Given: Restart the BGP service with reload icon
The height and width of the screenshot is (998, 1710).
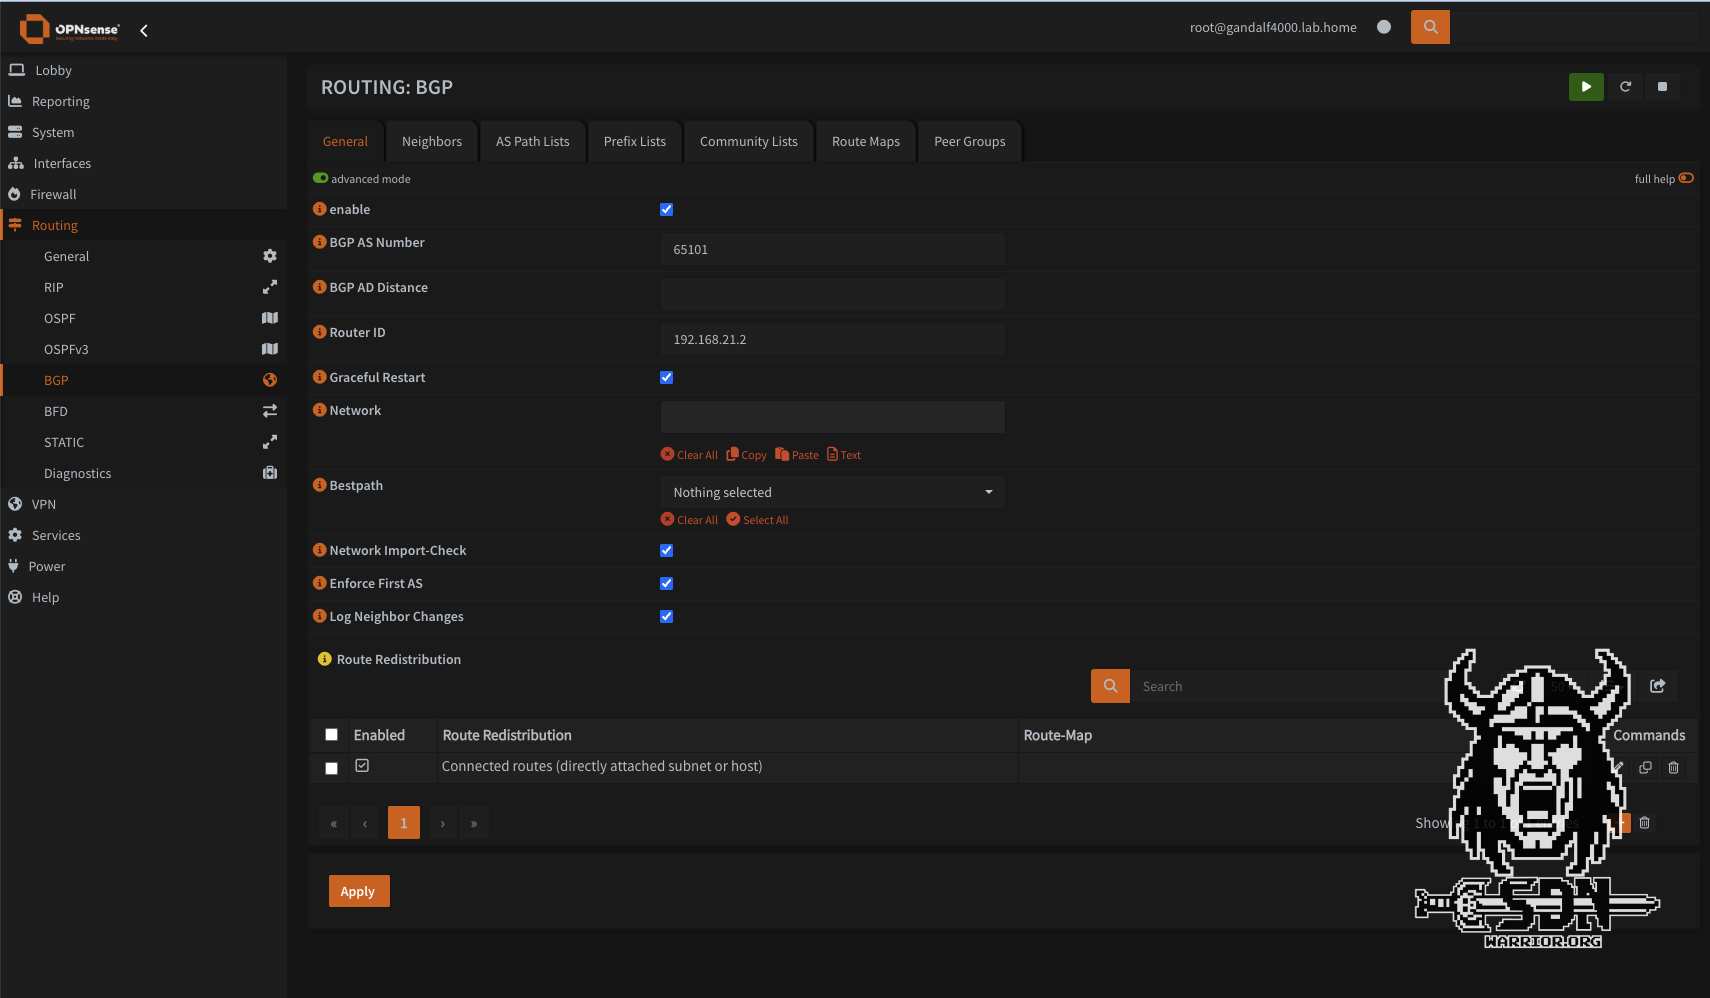Looking at the screenshot, I should click(x=1625, y=87).
